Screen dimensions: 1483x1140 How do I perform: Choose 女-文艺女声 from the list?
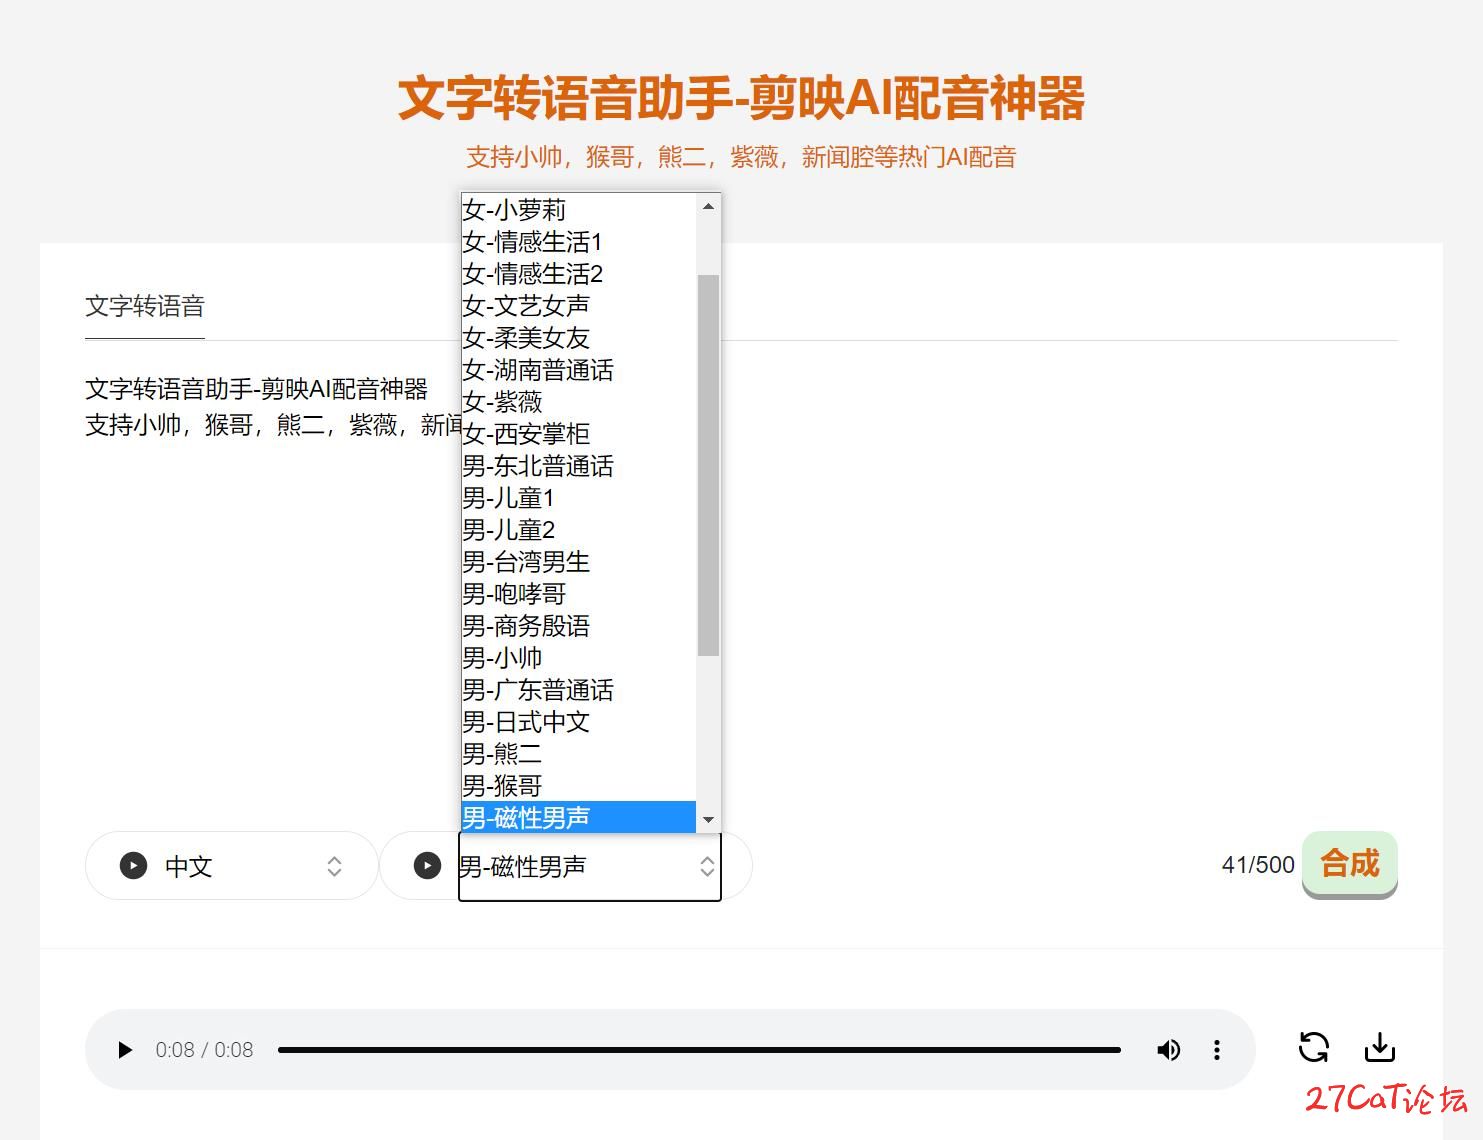coord(578,306)
